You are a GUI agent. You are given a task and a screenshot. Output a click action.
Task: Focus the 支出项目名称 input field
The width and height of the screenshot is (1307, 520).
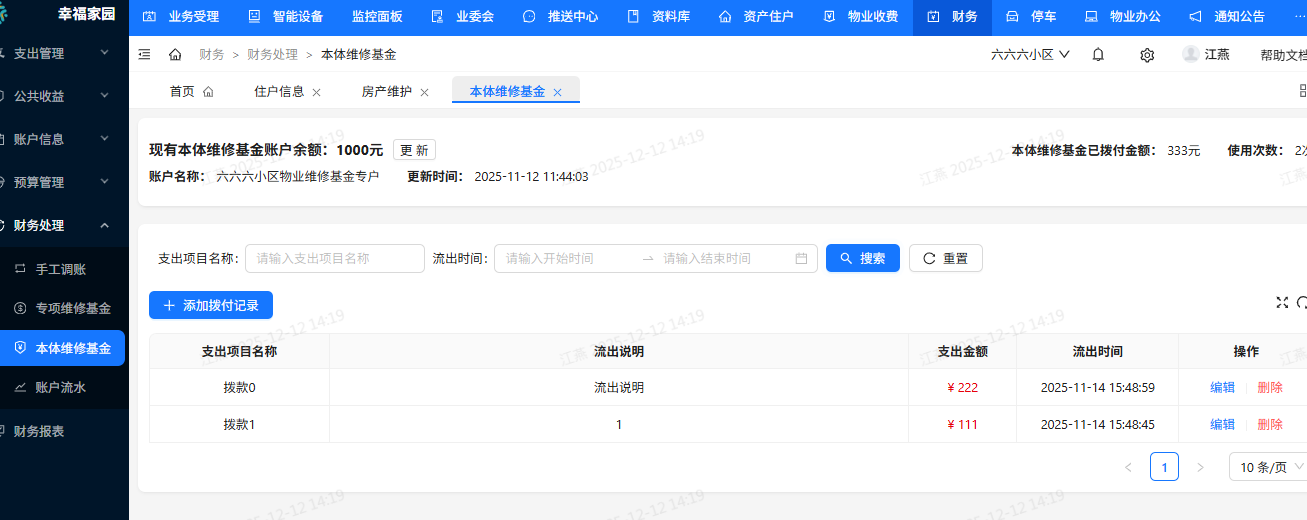point(335,258)
